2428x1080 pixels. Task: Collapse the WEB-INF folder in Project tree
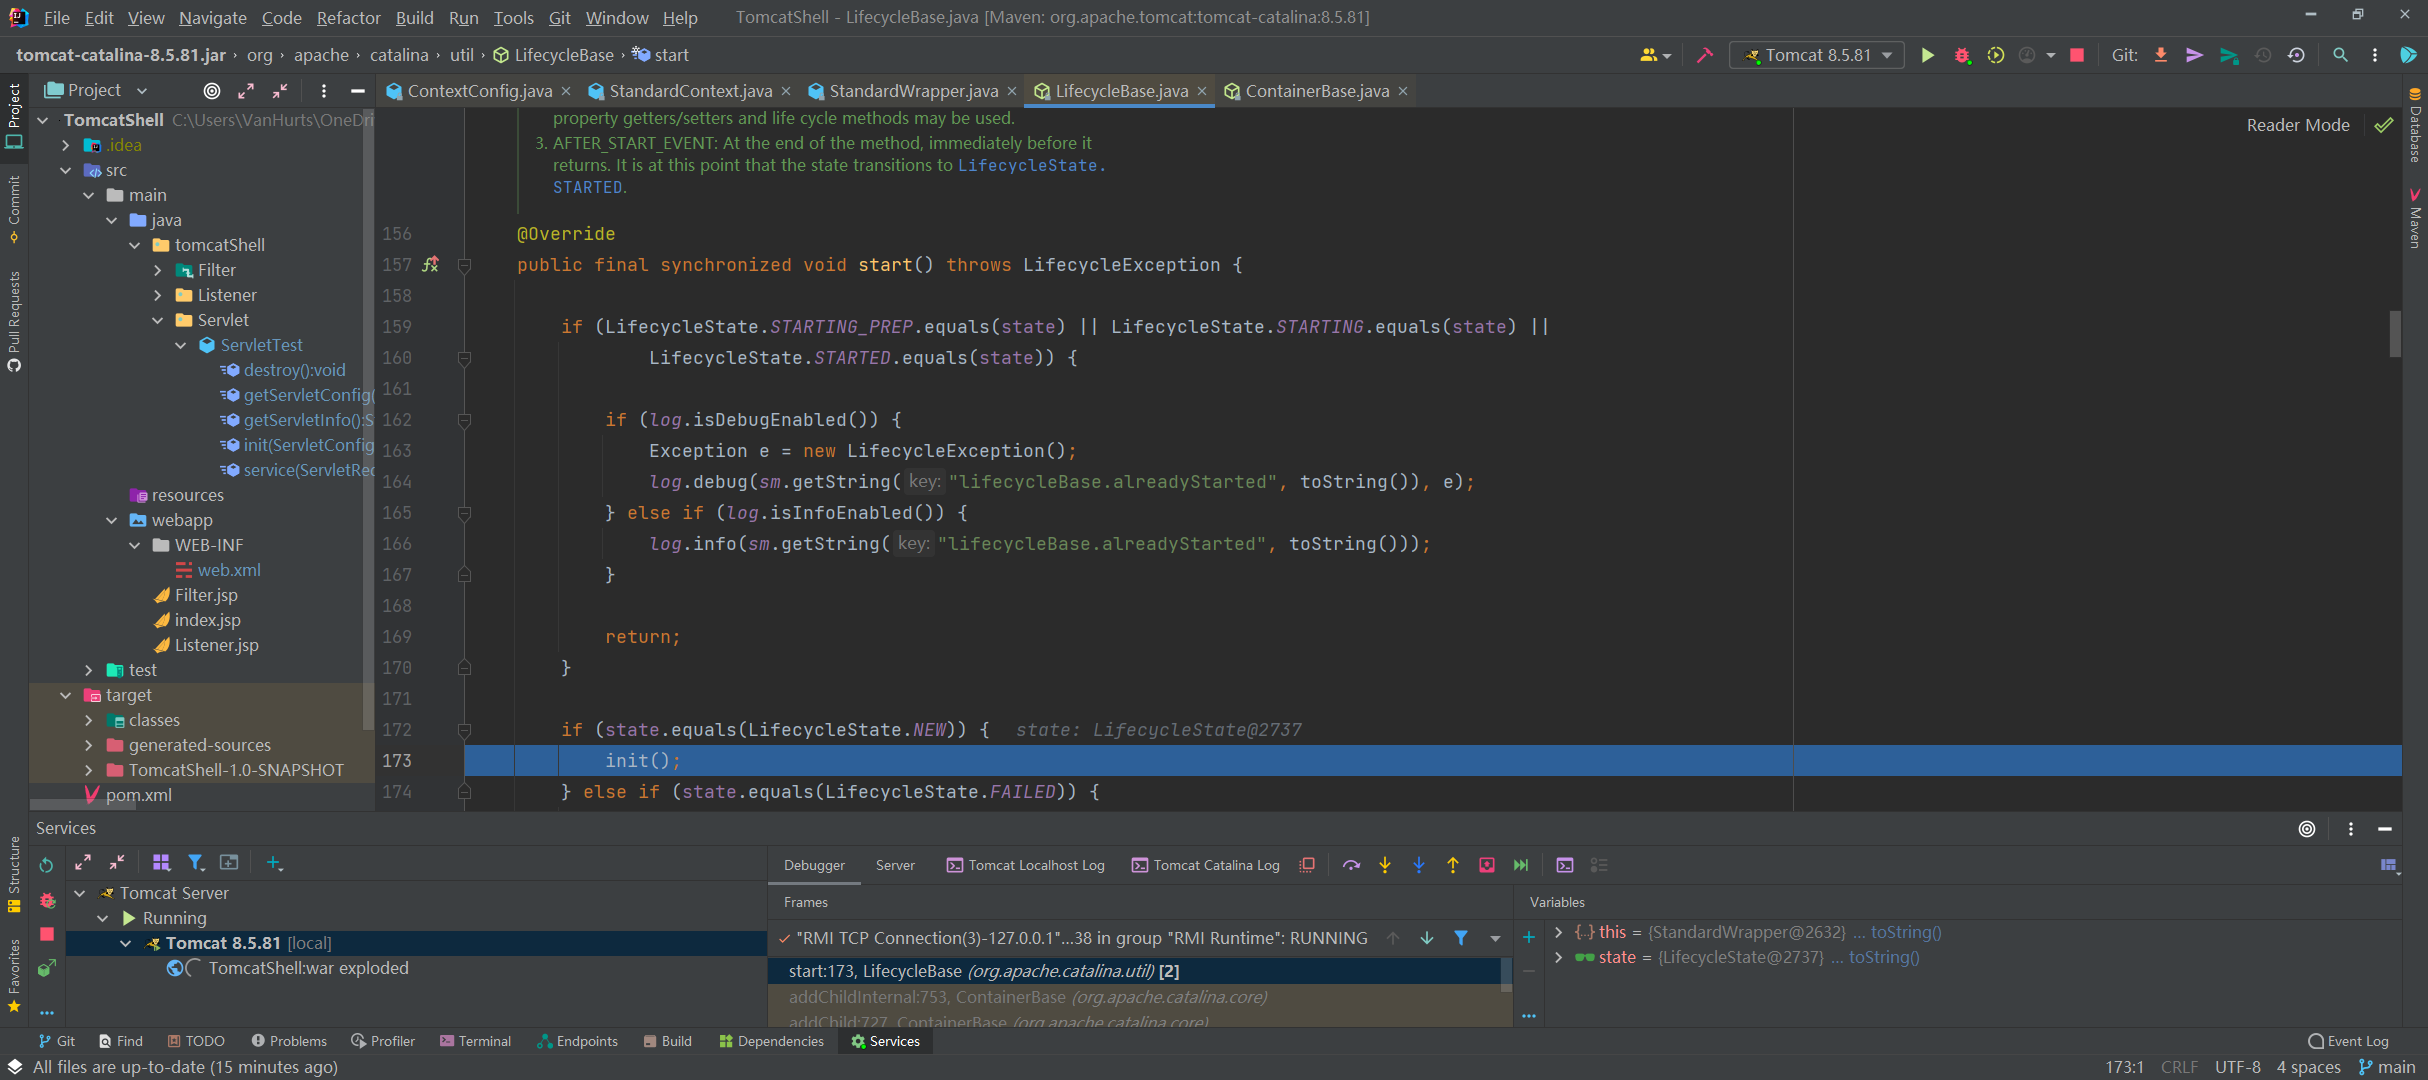pos(136,545)
